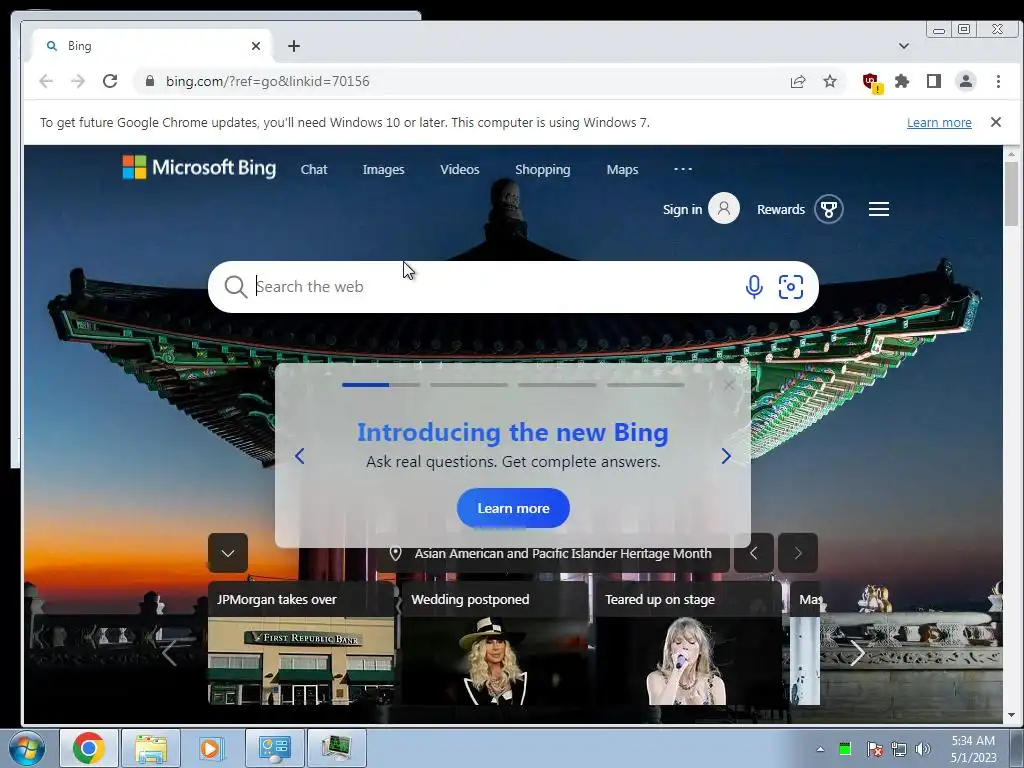The height and width of the screenshot is (768, 1024).
Task: Click the page vertical scrollbar thumb
Action: (x=1011, y=194)
